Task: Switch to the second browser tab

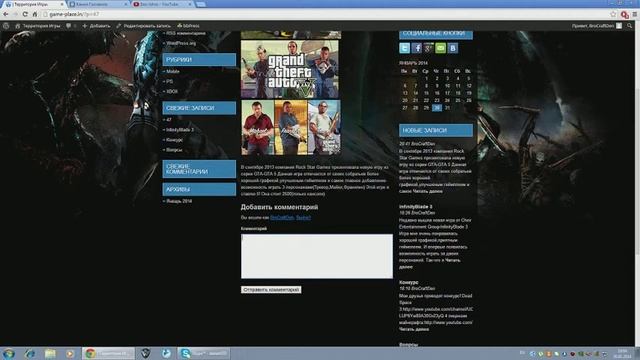Action: [x=98, y=4]
